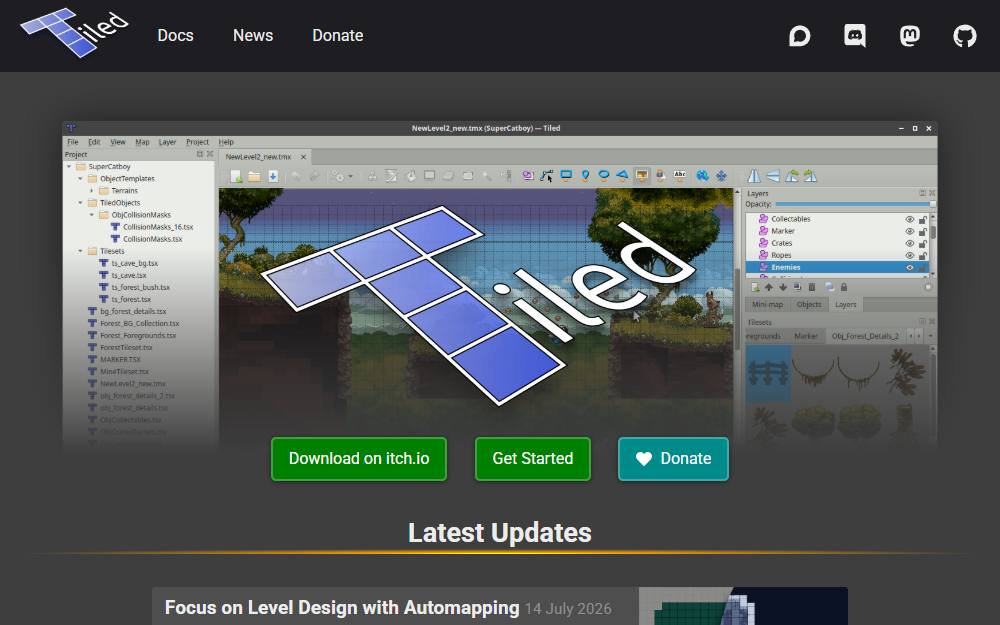Toggle the lock on the Crates layer
Screen dimensions: 1000x625
(923, 244)
